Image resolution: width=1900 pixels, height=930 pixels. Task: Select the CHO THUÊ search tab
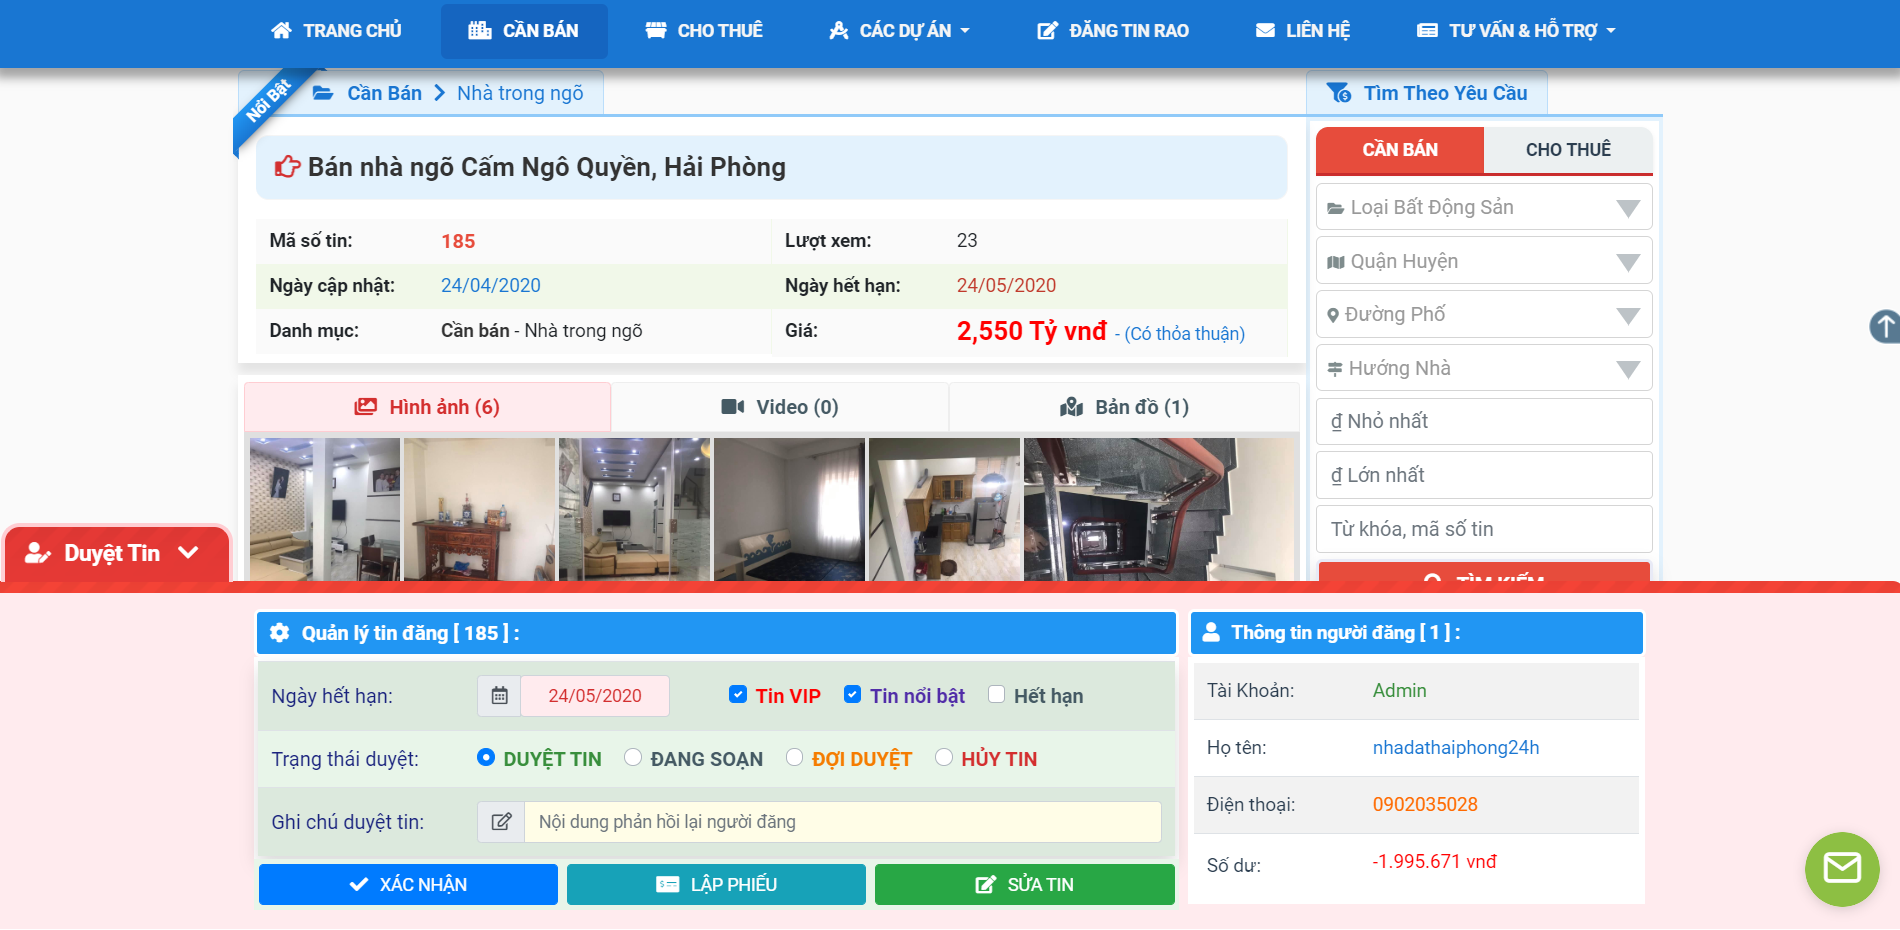1567,150
